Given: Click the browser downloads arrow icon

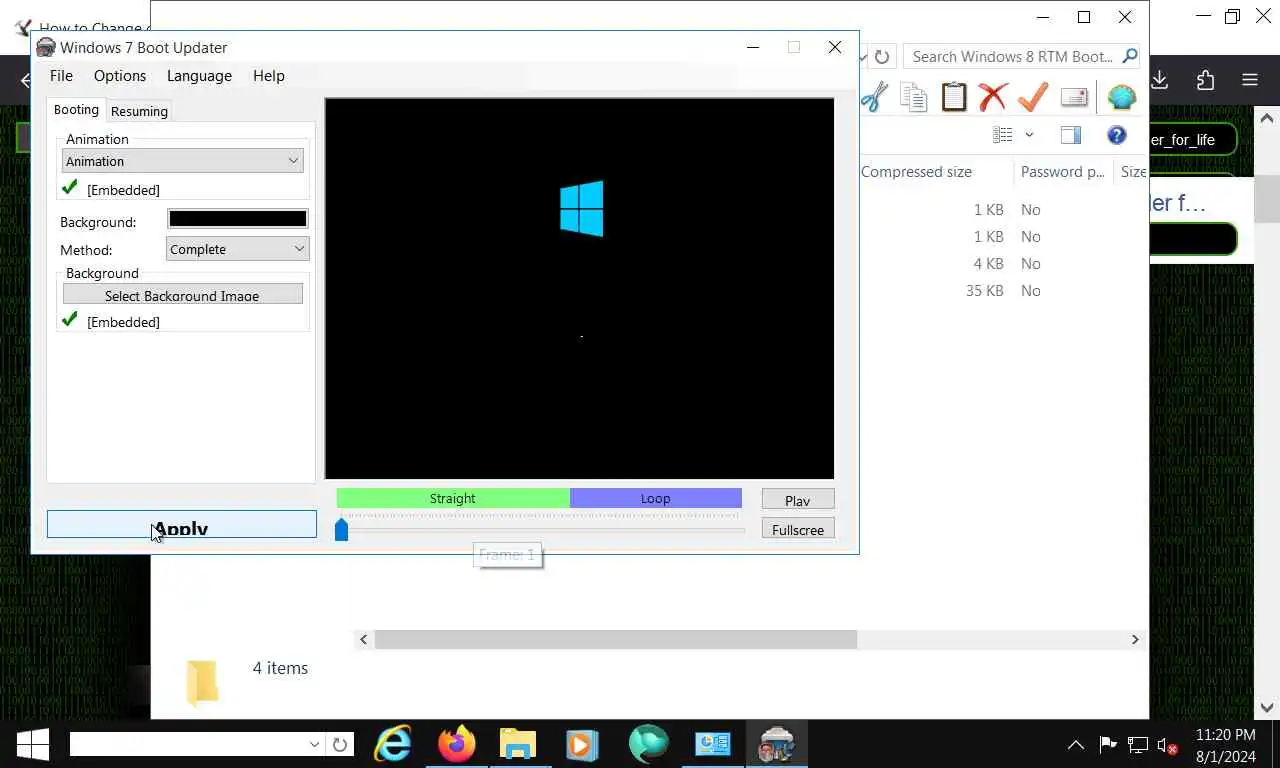Looking at the screenshot, I should (1160, 80).
